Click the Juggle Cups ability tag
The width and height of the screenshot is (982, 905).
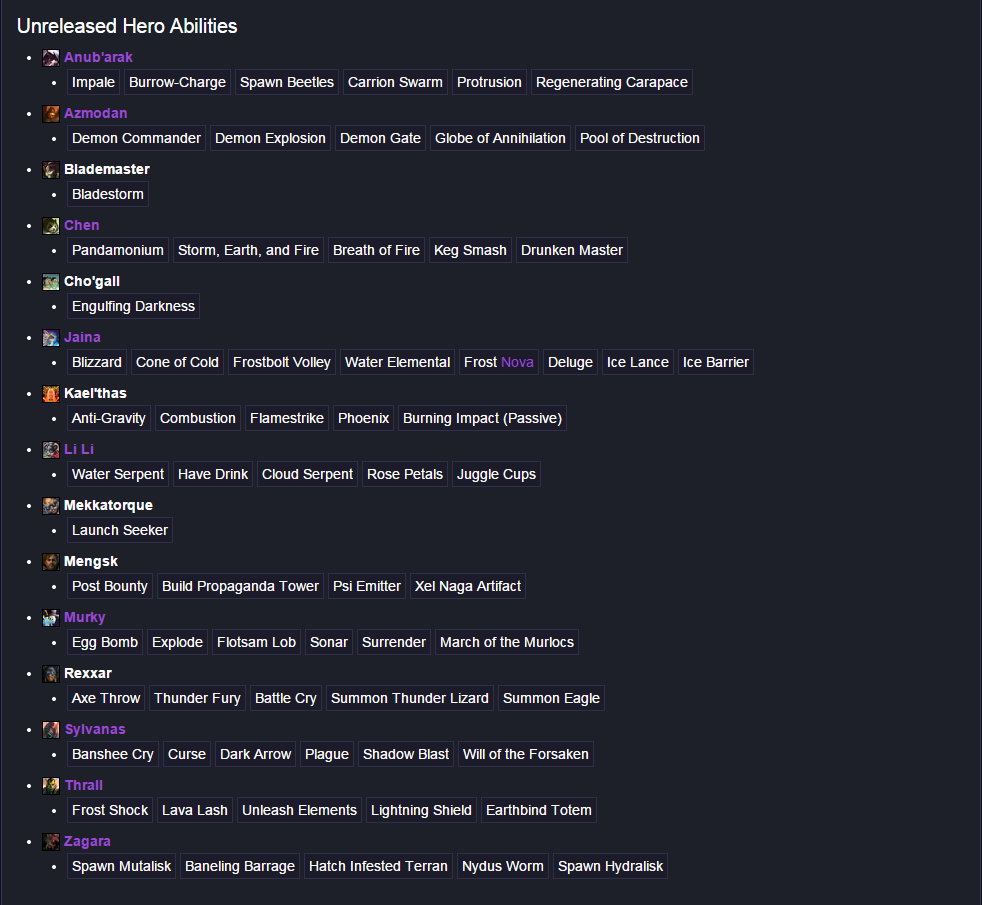pyautogui.click(x=497, y=474)
